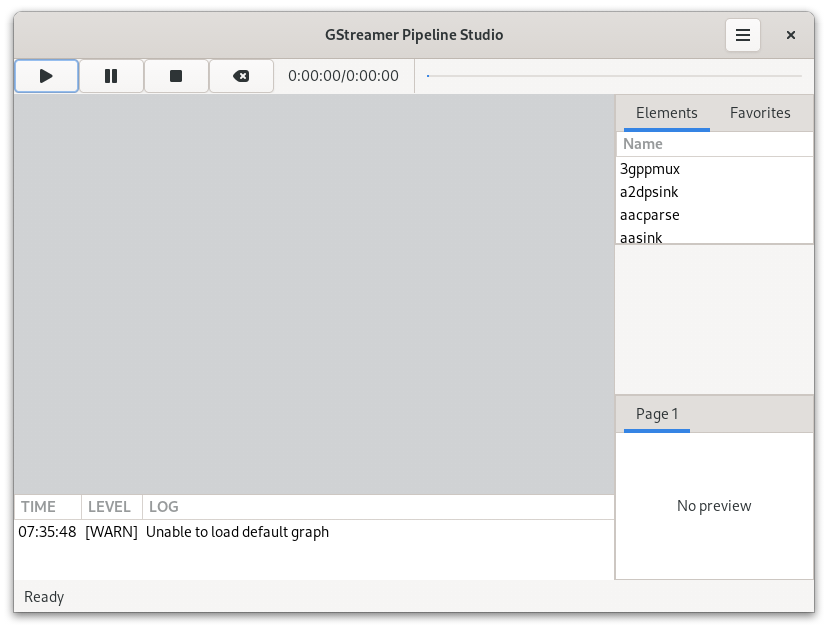The width and height of the screenshot is (828, 629).
Task: Stop the pipeline with the square button
Action: tap(176, 76)
